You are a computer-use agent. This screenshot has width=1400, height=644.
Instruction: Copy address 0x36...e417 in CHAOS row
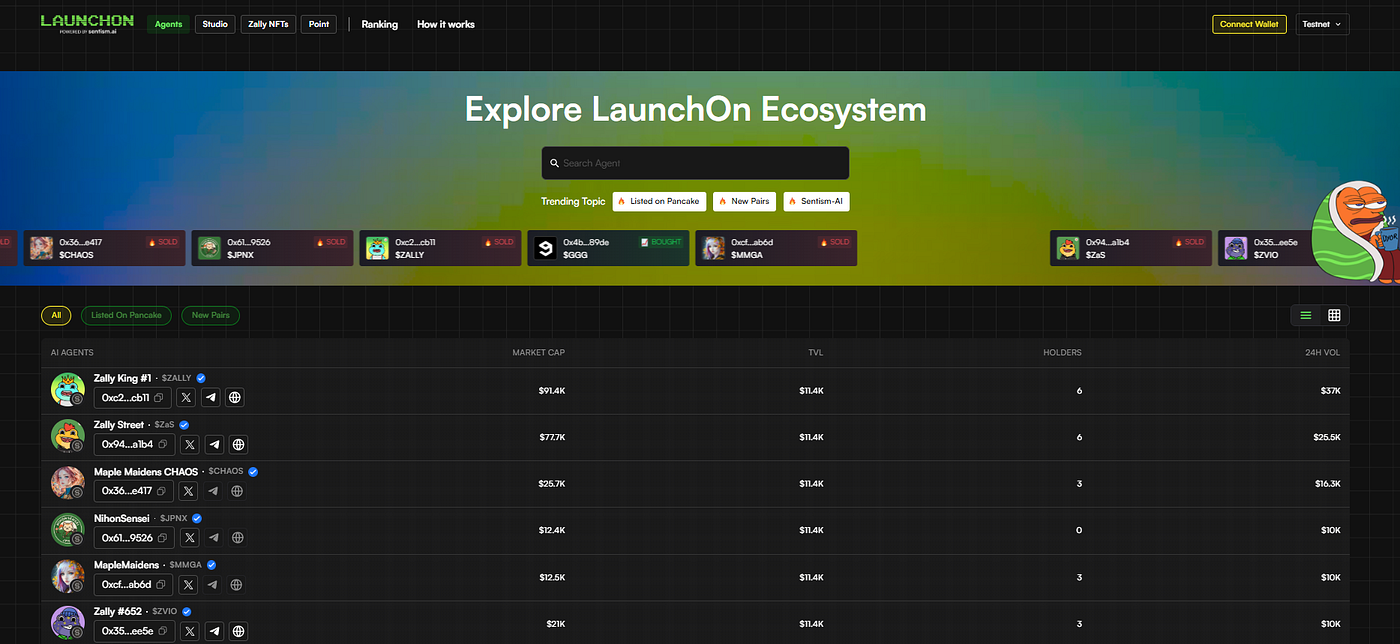(x=161, y=491)
